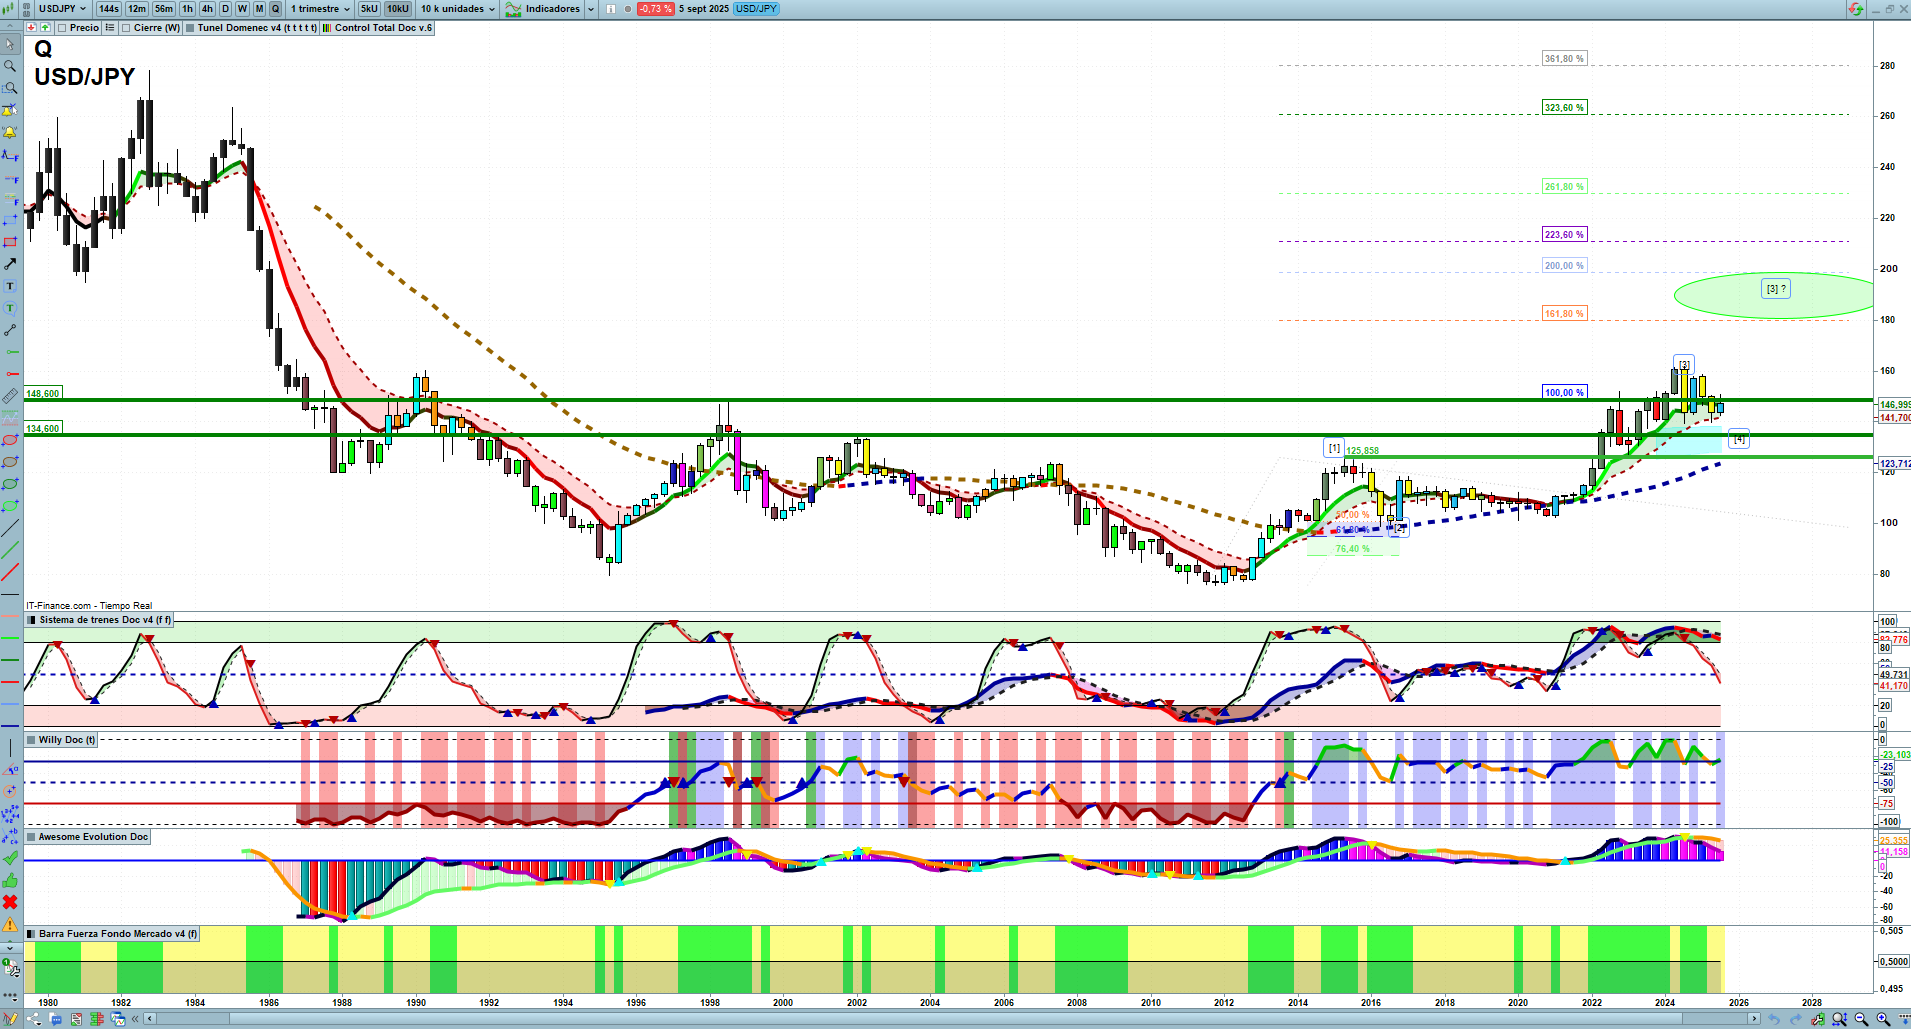Select the magnifier zoom tool in left toolbar
The width and height of the screenshot is (1911, 1029).
pyautogui.click(x=10, y=66)
